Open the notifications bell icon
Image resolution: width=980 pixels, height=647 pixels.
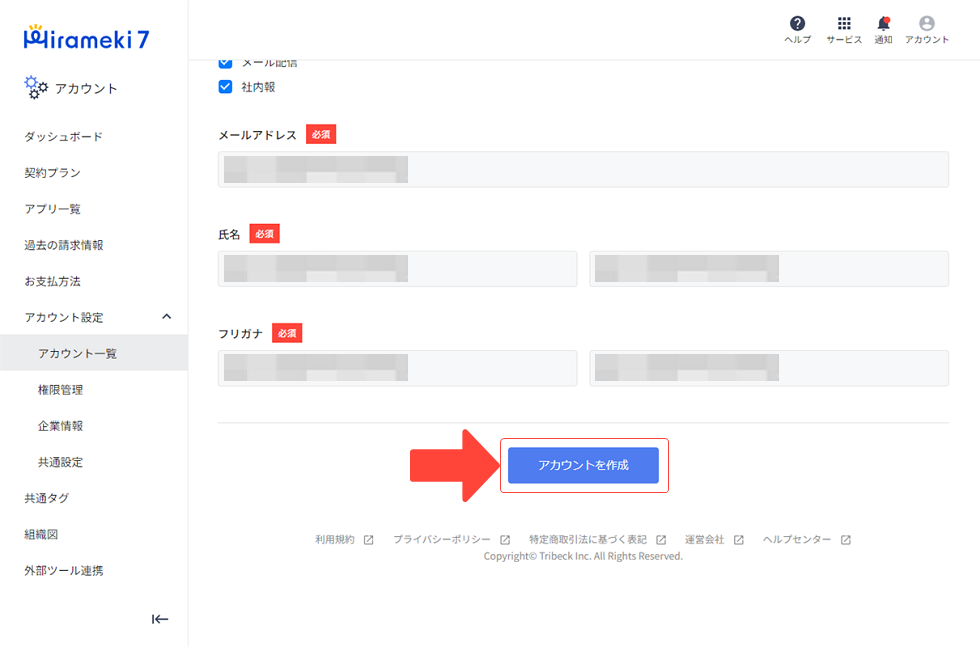[883, 24]
